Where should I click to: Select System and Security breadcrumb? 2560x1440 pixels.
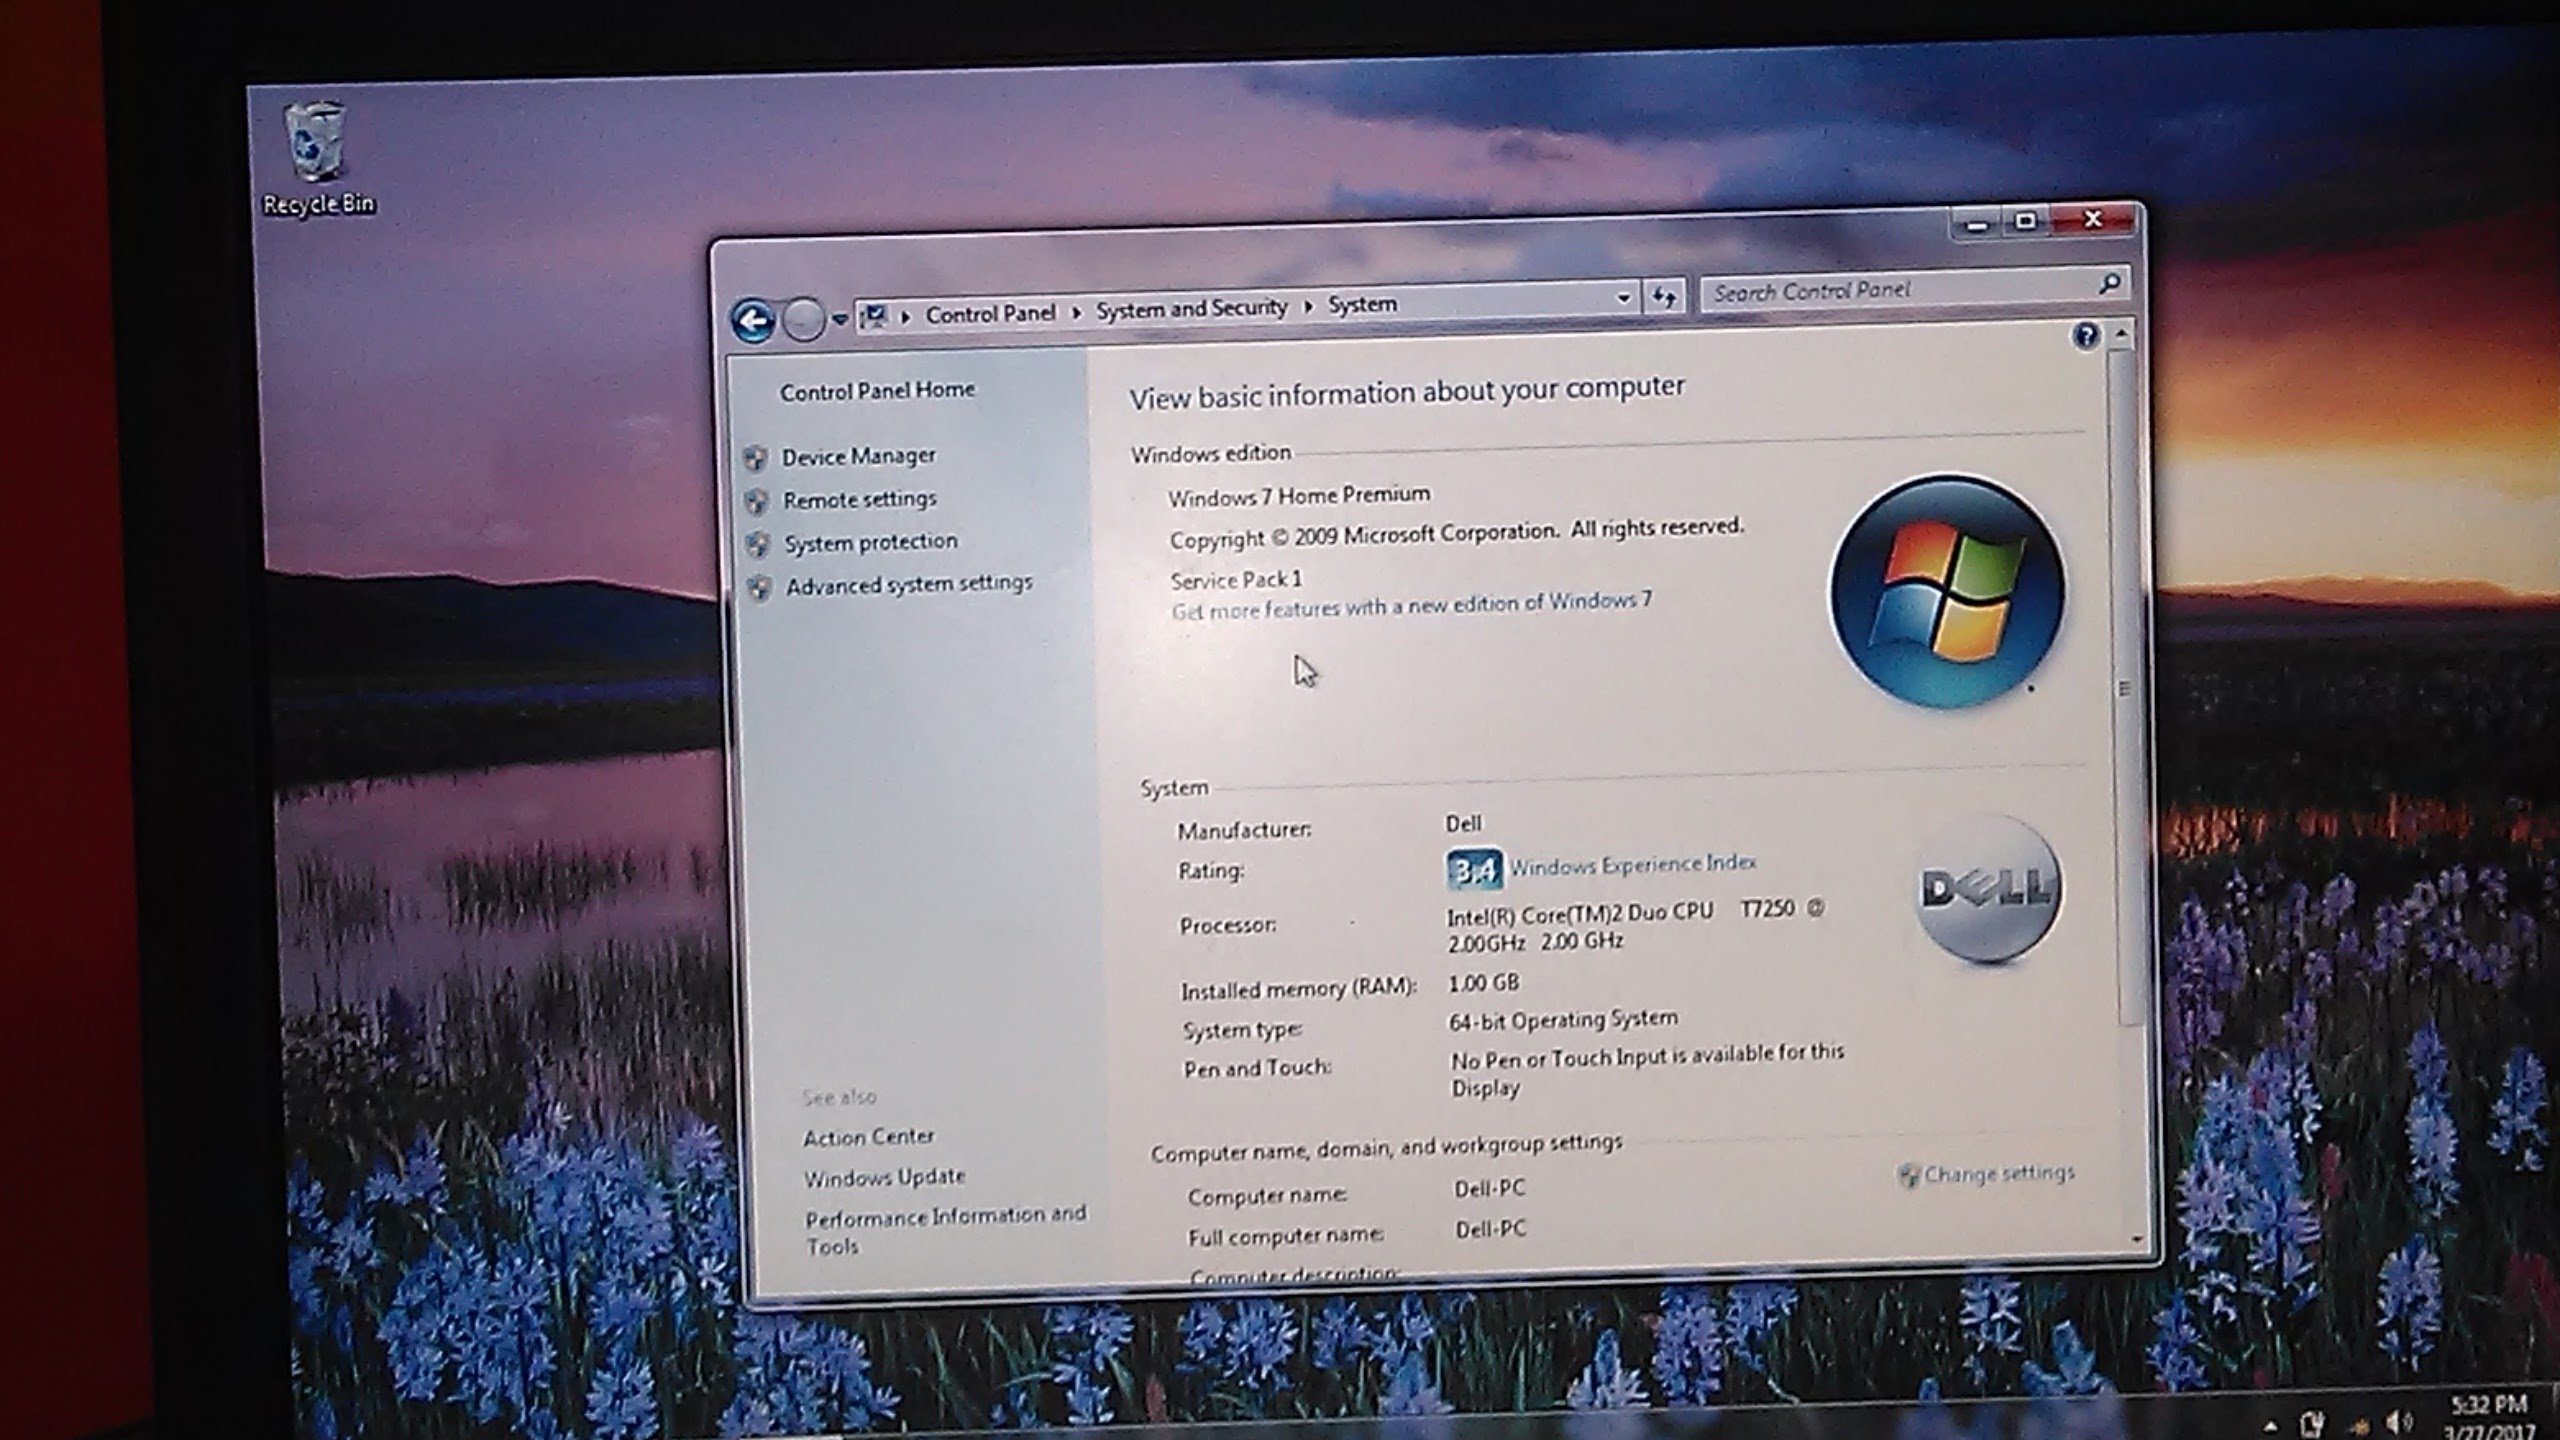click(x=1191, y=309)
